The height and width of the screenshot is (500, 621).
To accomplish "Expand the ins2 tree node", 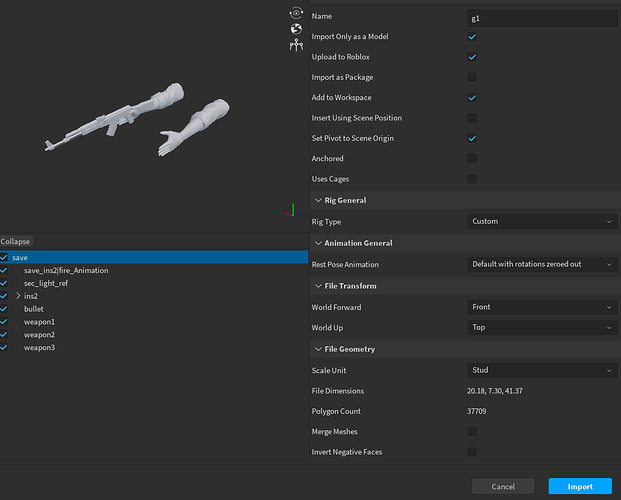I will (x=18, y=296).
